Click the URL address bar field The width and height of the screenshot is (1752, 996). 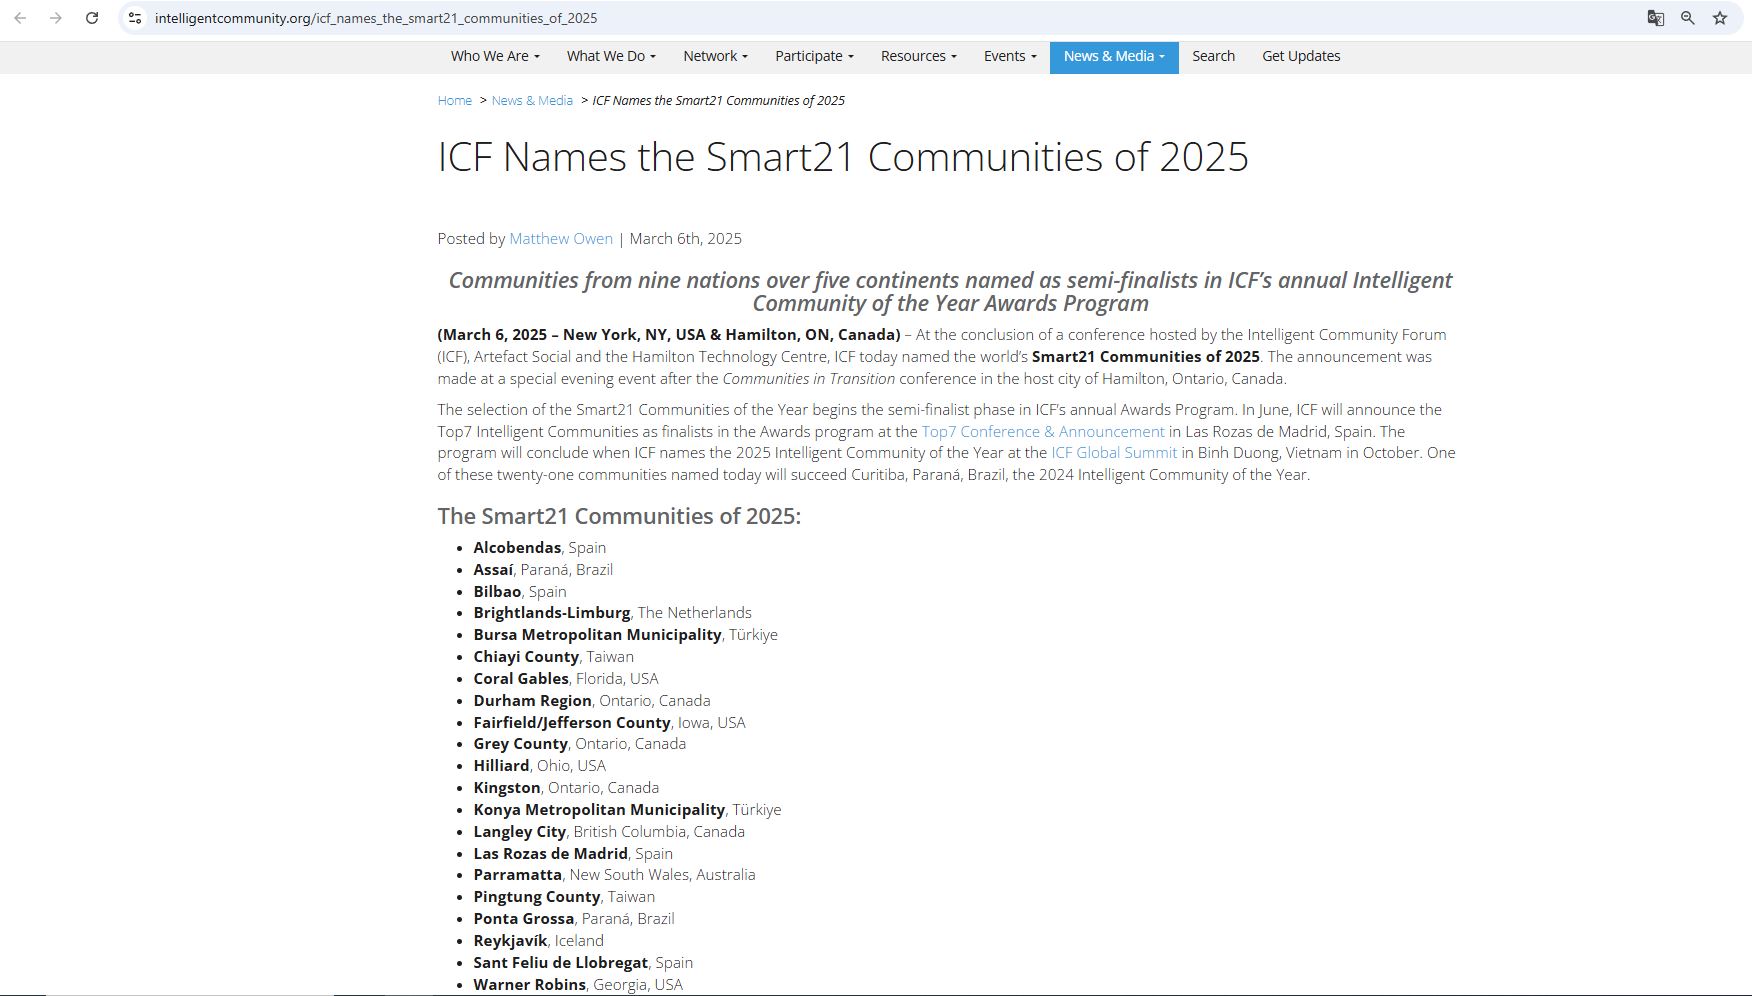pos(800,18)
